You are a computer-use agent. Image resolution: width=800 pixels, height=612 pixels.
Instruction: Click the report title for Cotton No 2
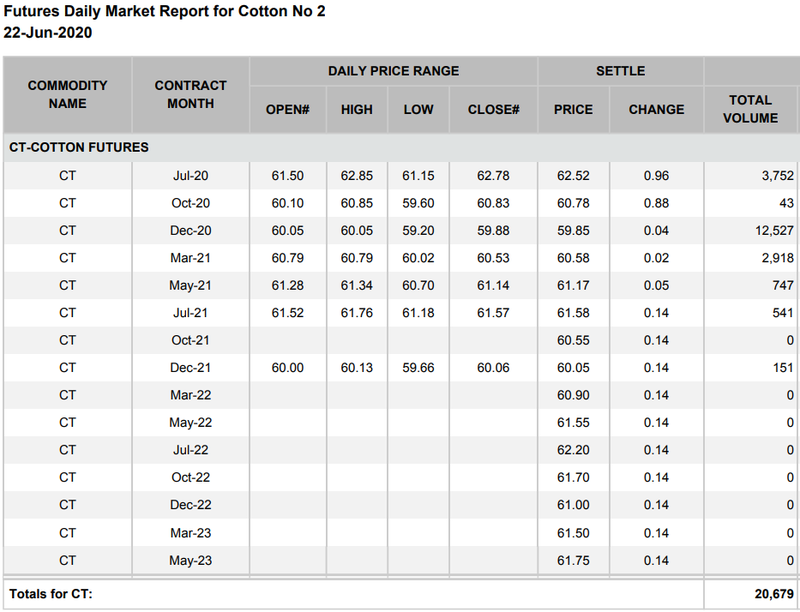[x=165, y=11]
